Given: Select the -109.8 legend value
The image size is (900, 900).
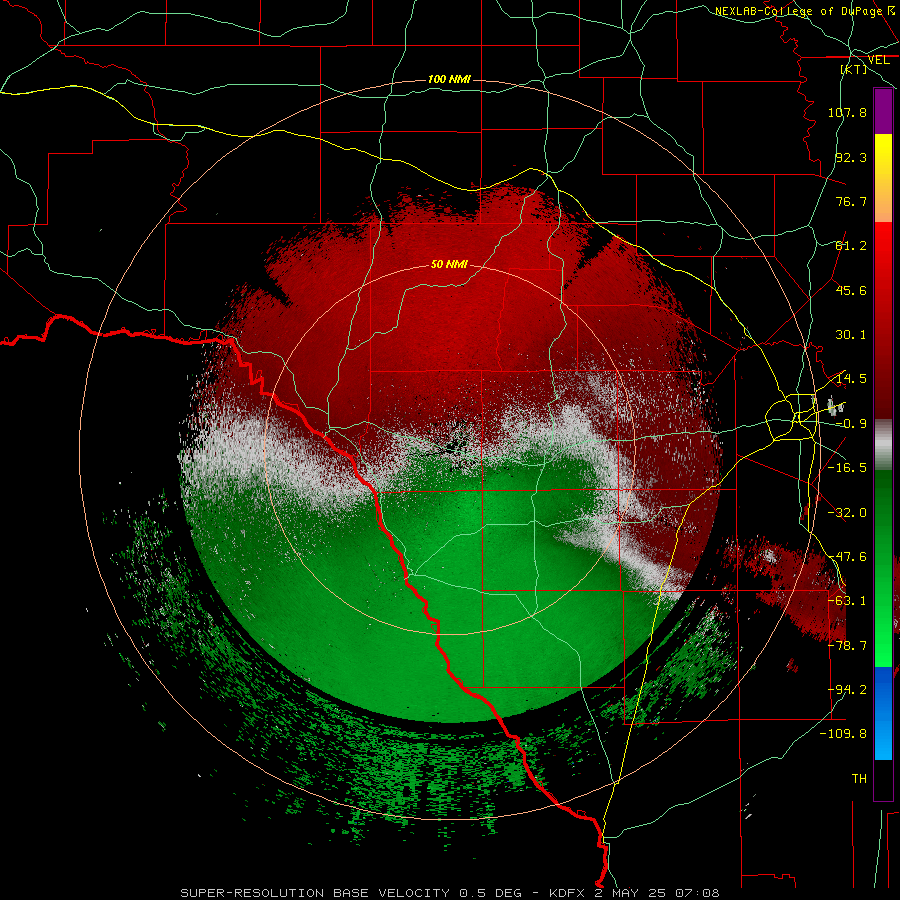Looking at the screenshot, I should (843, 734).
